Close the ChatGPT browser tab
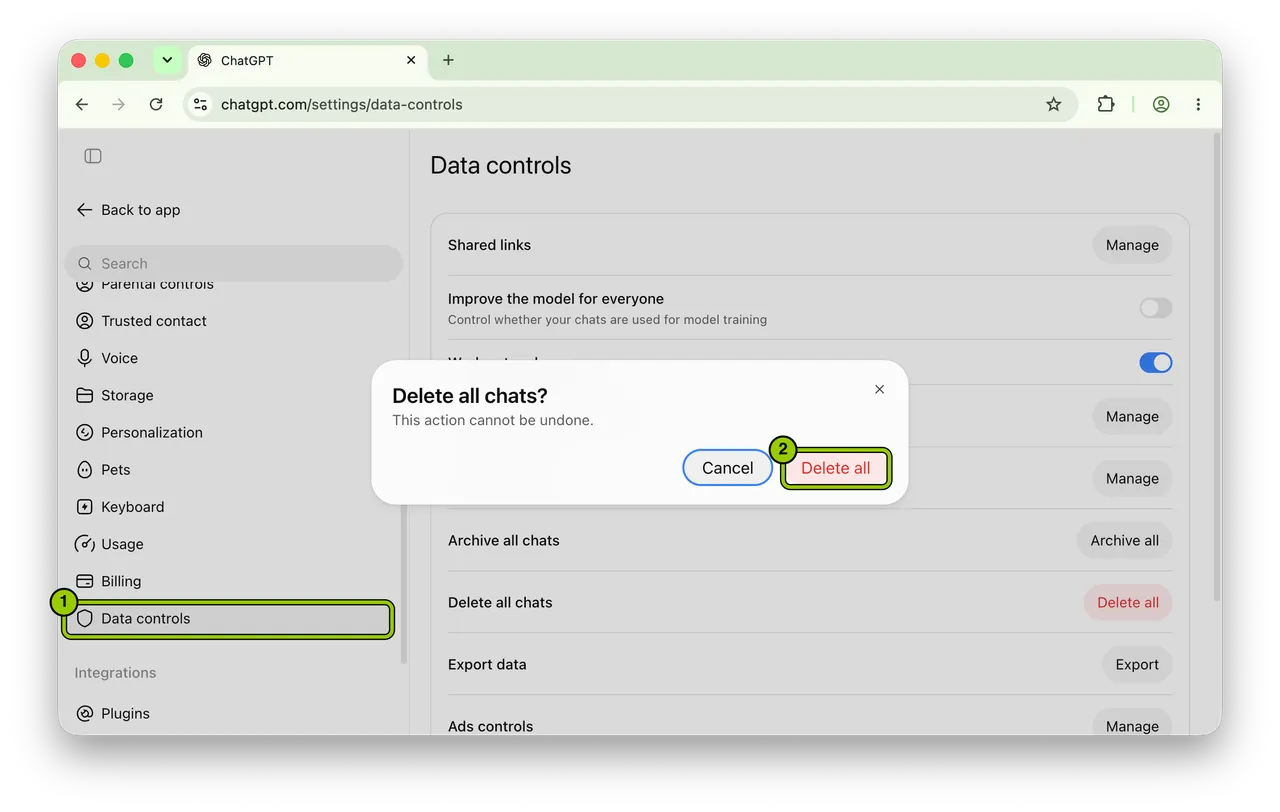Viewport: 1280px width, 812px height. pyautogui.click(x=411, y=60)
